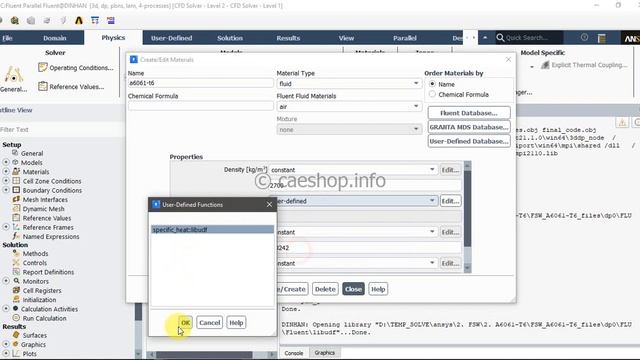Viewport: 640px width, 360px height.
Task: Select Cell Registers tree item
Action: (x=42, y=291)
